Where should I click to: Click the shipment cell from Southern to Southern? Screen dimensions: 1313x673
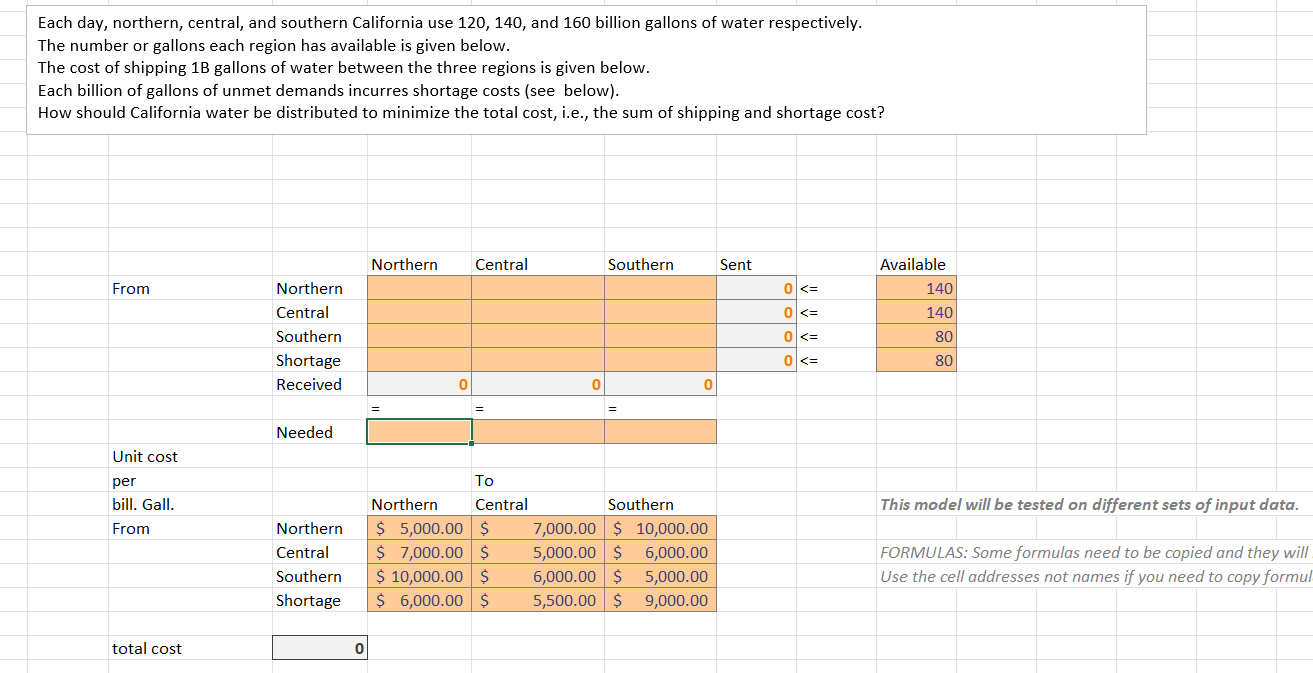[659, 336]
